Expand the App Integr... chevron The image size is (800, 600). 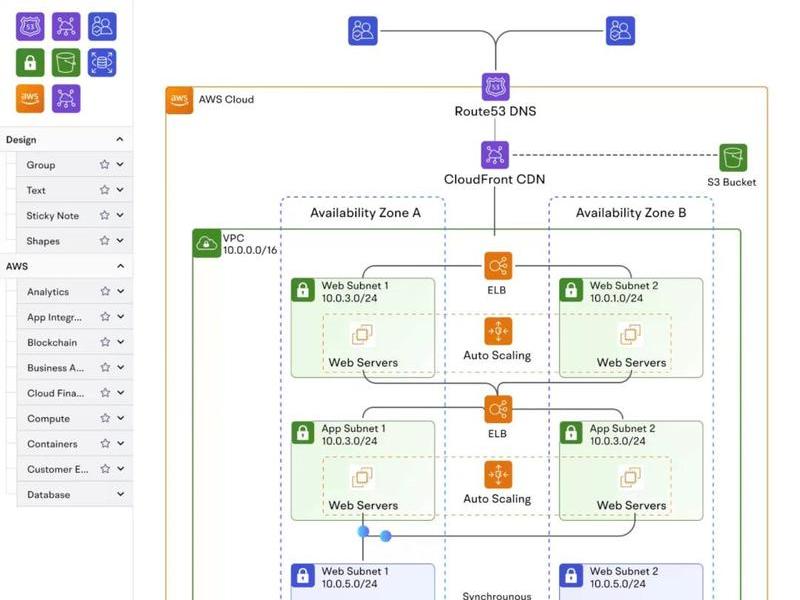click(x=120, y=316)
